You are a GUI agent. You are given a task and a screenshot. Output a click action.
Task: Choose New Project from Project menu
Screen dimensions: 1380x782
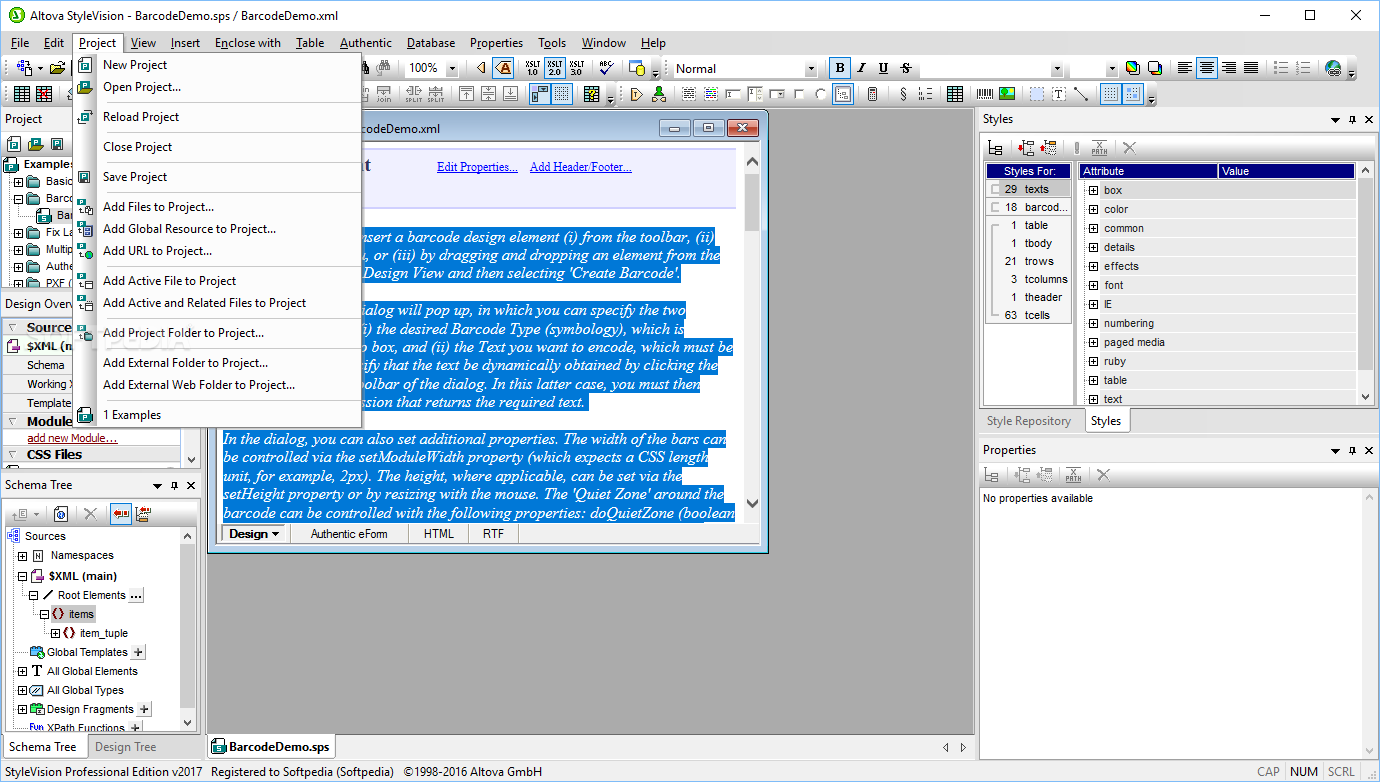click(x=135, y=65)
